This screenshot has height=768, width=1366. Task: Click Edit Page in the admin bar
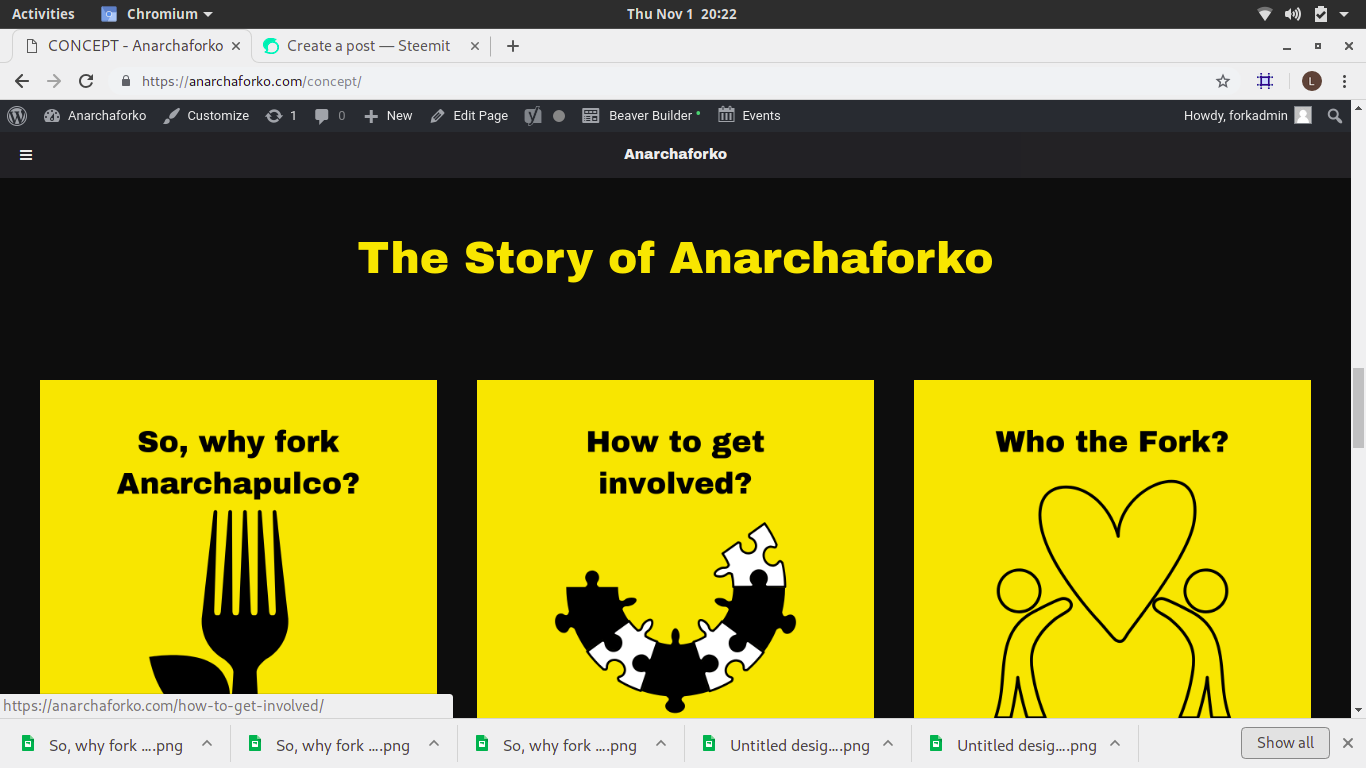coord(469,116)
